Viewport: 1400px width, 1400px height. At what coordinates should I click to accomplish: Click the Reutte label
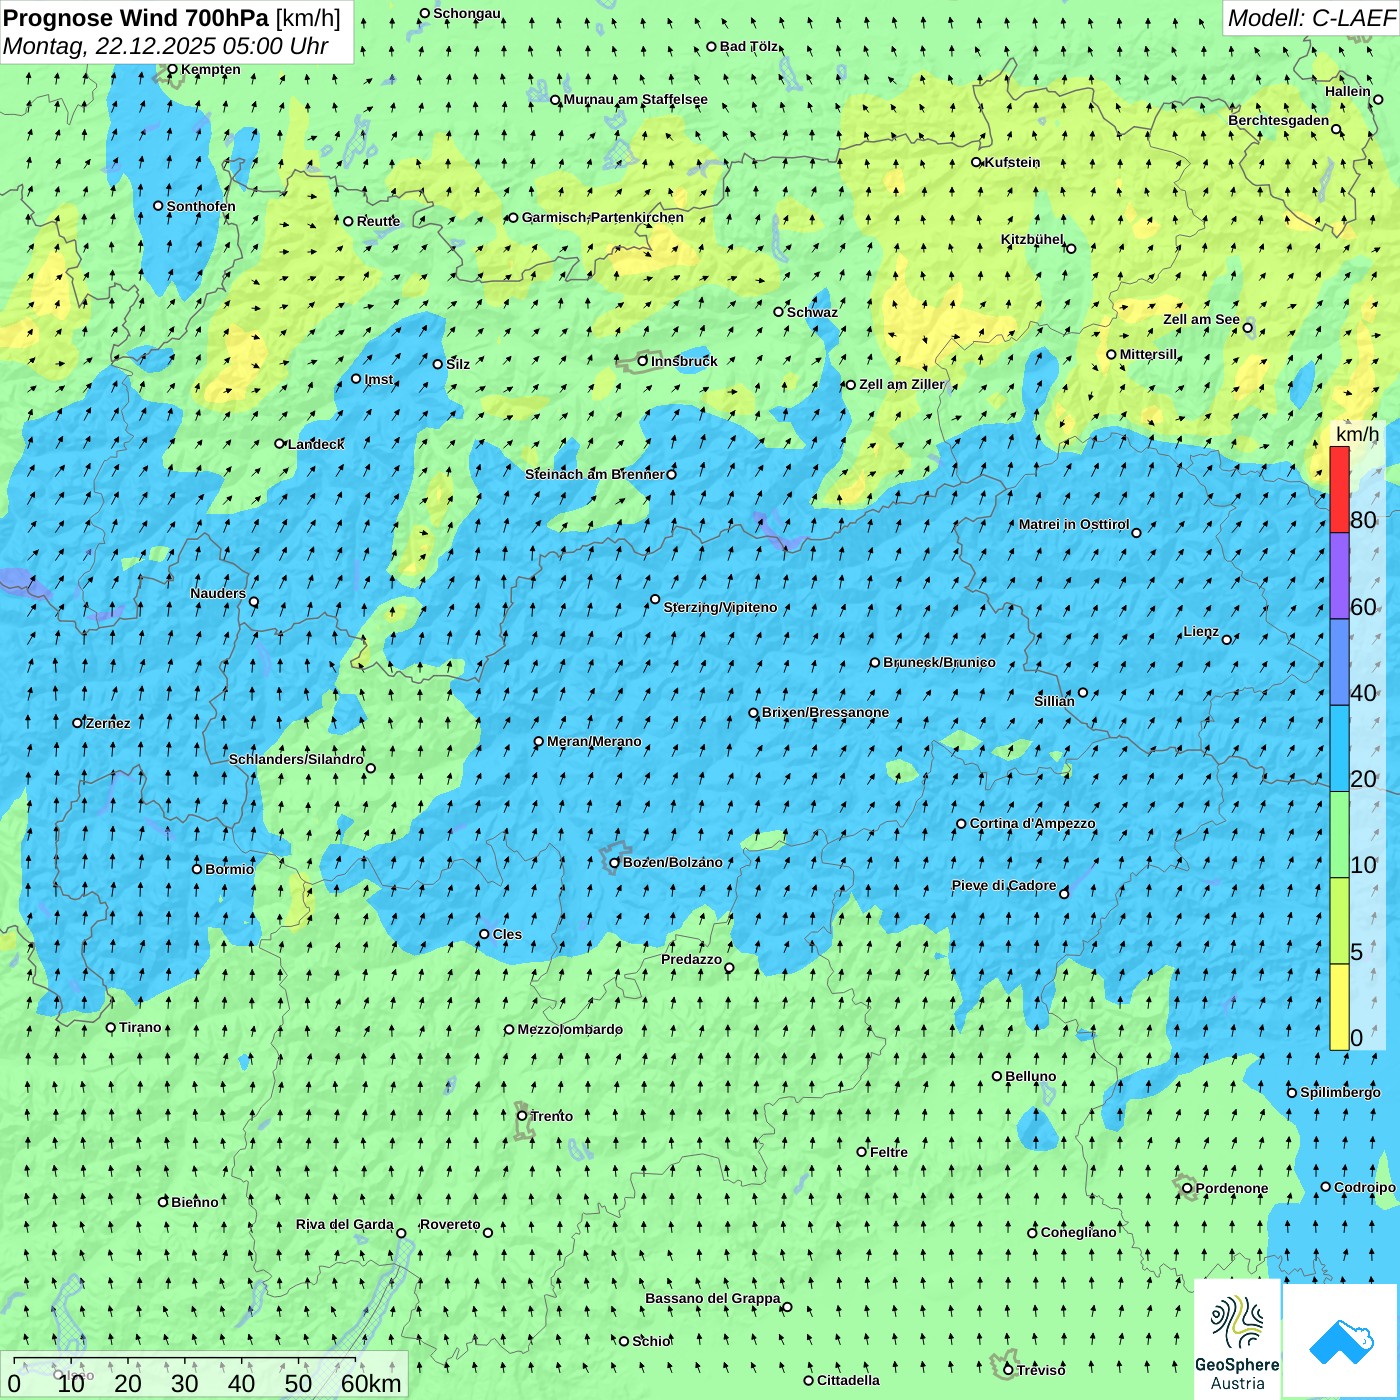point(378,221)
